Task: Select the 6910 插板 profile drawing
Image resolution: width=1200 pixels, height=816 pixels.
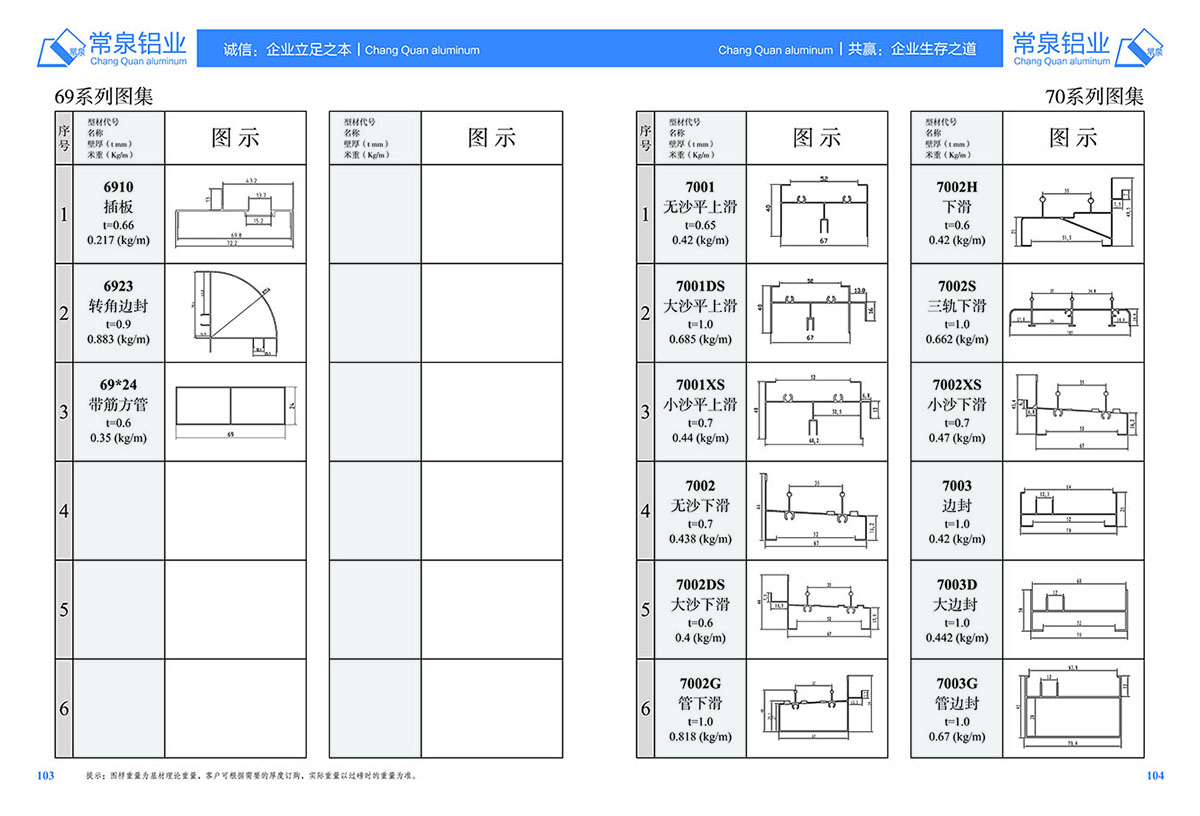Action: pyautogui.click(x=235, y=213)
